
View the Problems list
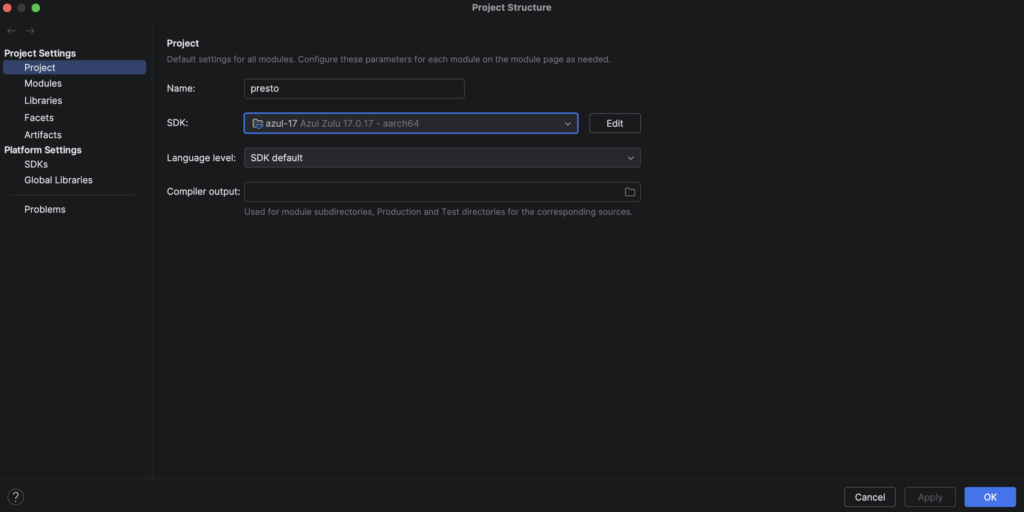click(45, 209)
